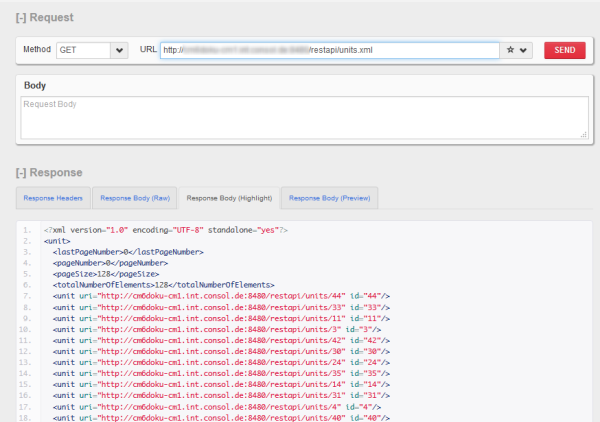Collapse the Response section

[23, 172]
